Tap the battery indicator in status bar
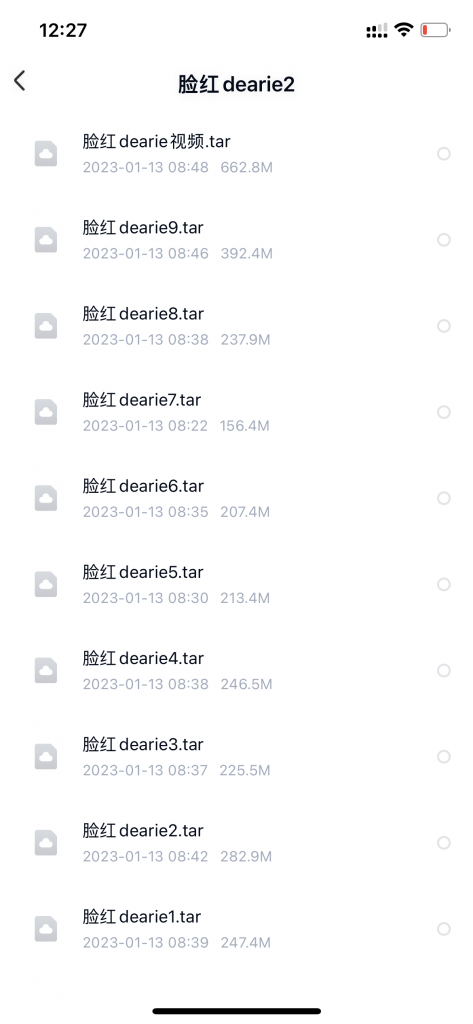The width and height of the screenshot is (473, 1024). click(x=435, y=30)
